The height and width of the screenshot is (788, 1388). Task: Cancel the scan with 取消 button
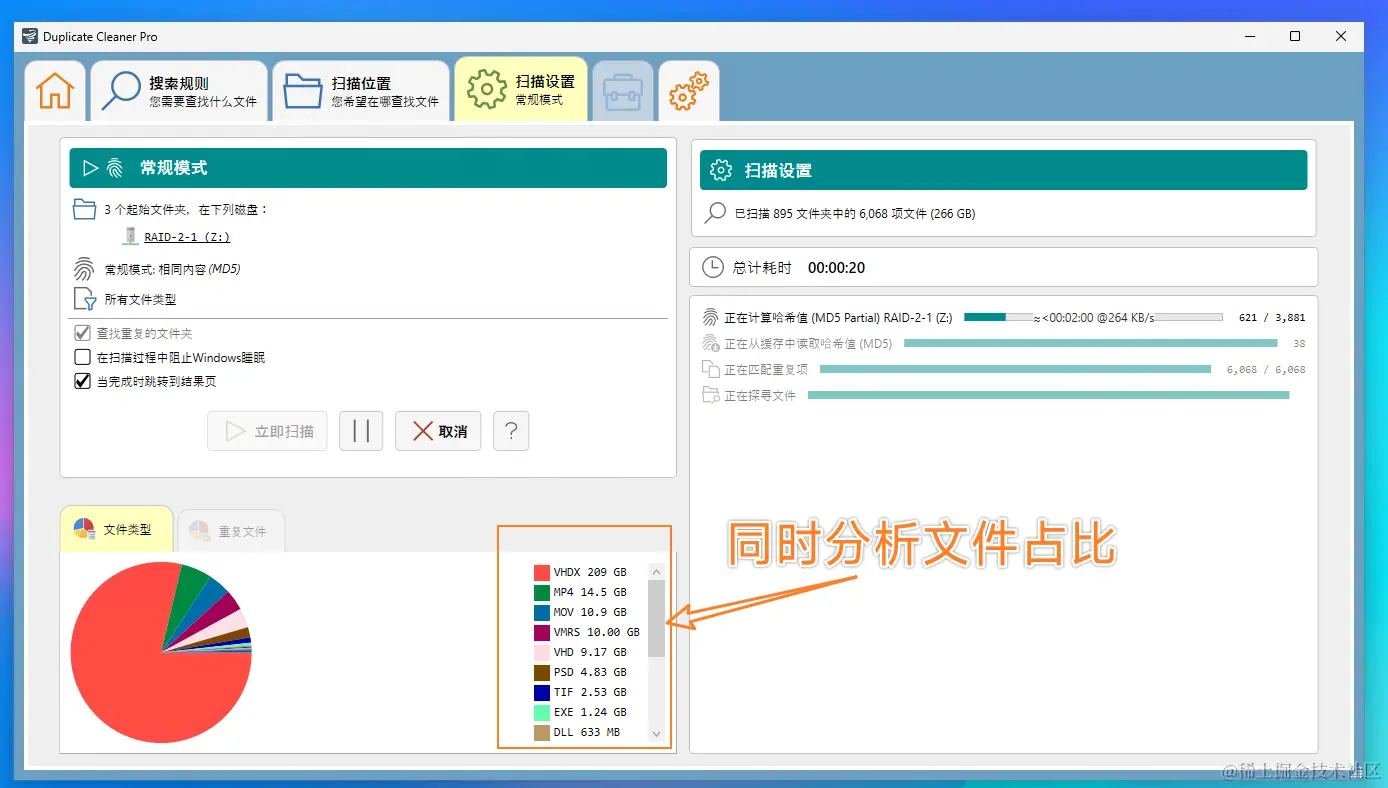pyautogui.click(x=438, y=431)
